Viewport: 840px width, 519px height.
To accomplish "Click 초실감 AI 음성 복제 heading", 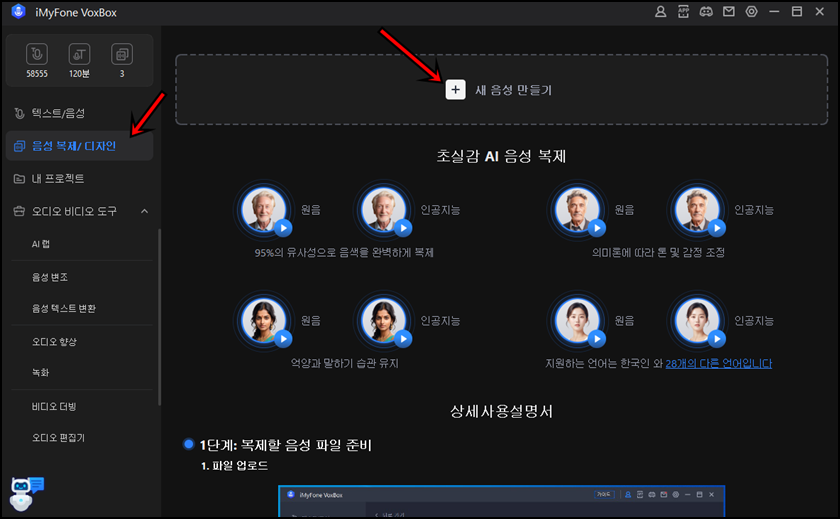I will 501,156.
